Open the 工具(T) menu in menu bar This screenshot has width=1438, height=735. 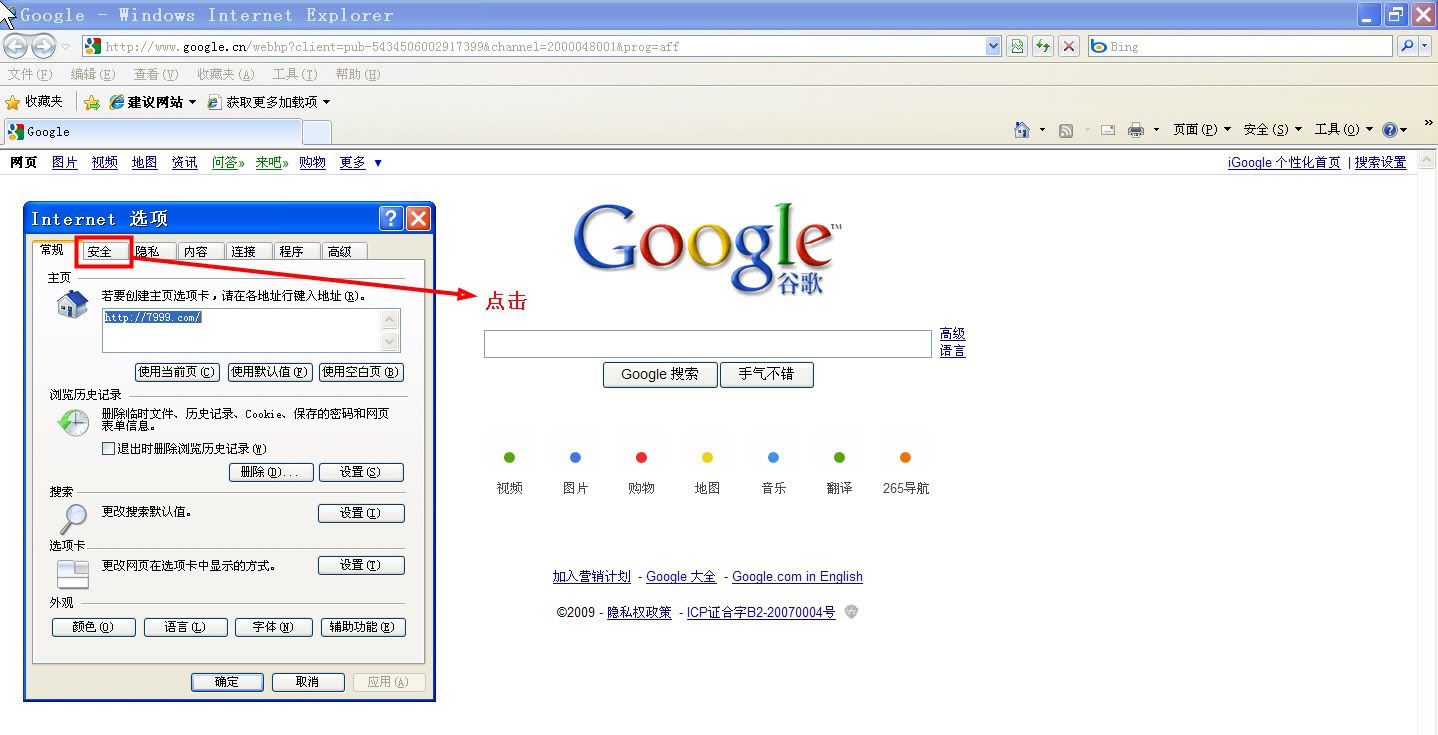click(x=295, y=74)
